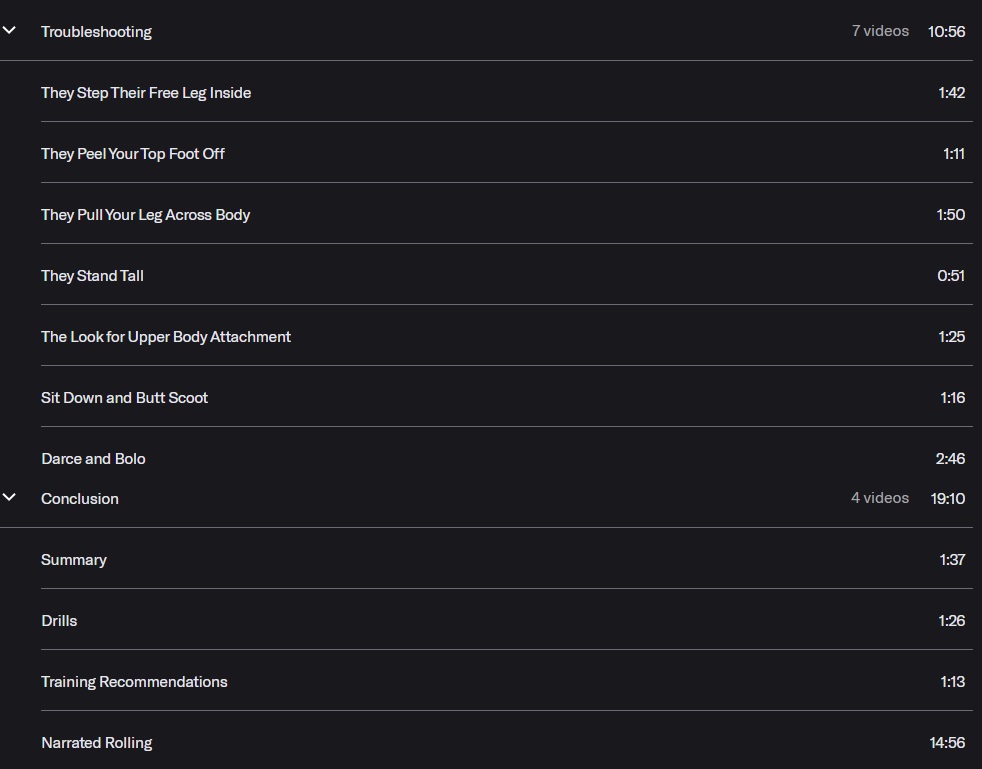Click the 2:46 duration of Darce and Bolo
Viewport: 982px width, 769px height.
(x=950, y=459)
